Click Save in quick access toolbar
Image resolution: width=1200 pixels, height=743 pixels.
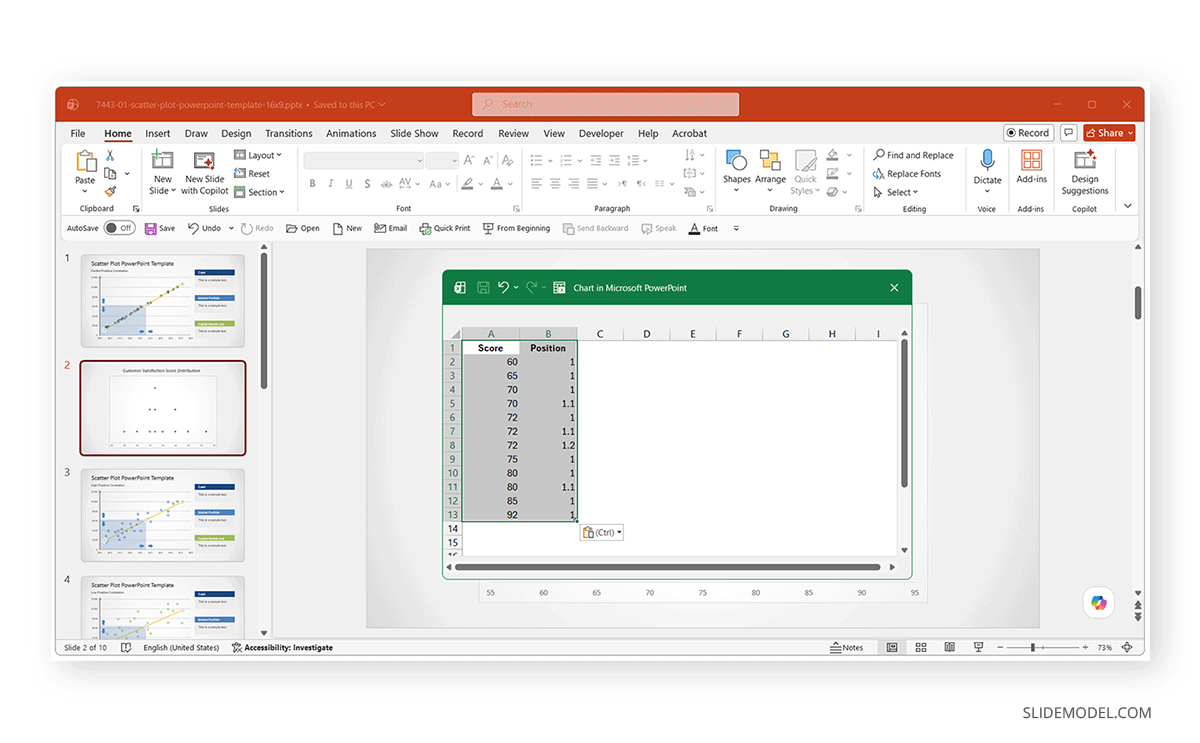[160, 228]
